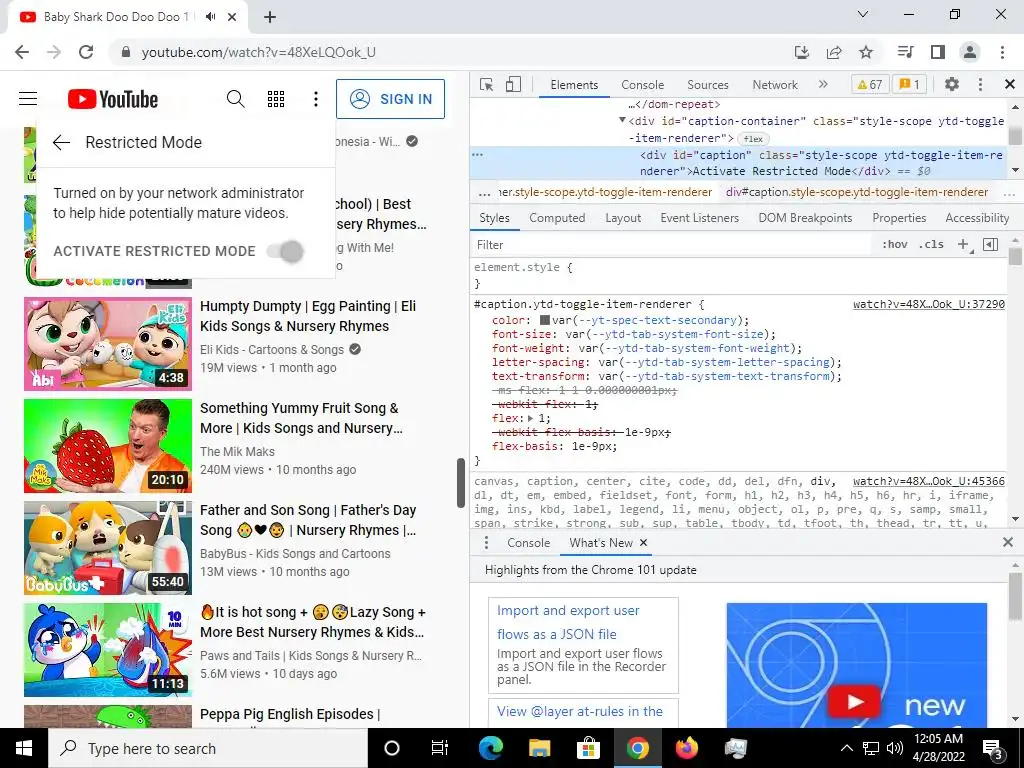Toggle the :hov element state panel
Image resolution: width=1024 pixels, height=768 pixels.
click(x=895, y=244)
